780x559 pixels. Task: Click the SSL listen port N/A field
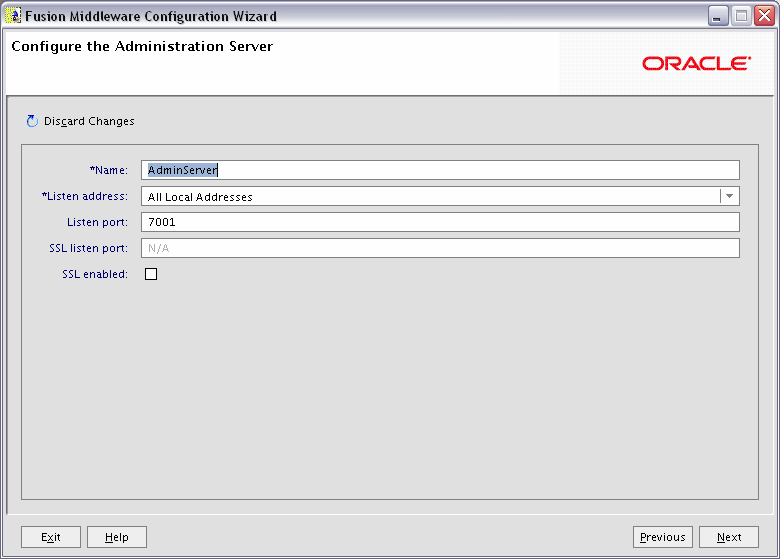pos(440,248)
